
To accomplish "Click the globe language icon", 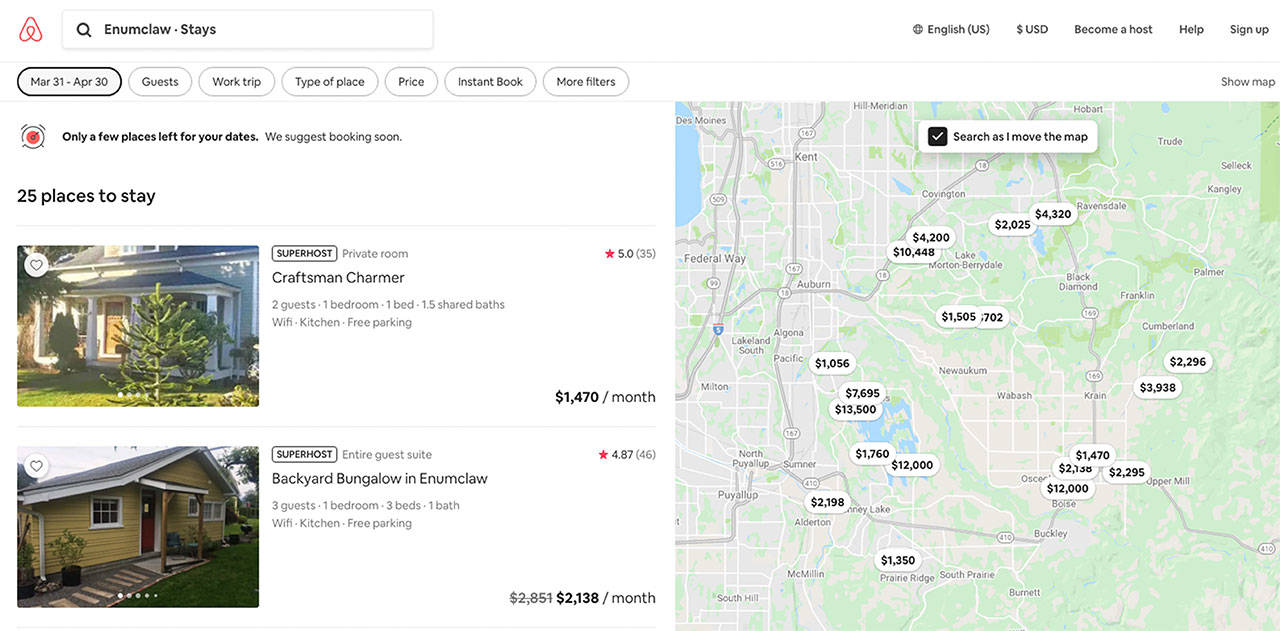I will point(918,30).
